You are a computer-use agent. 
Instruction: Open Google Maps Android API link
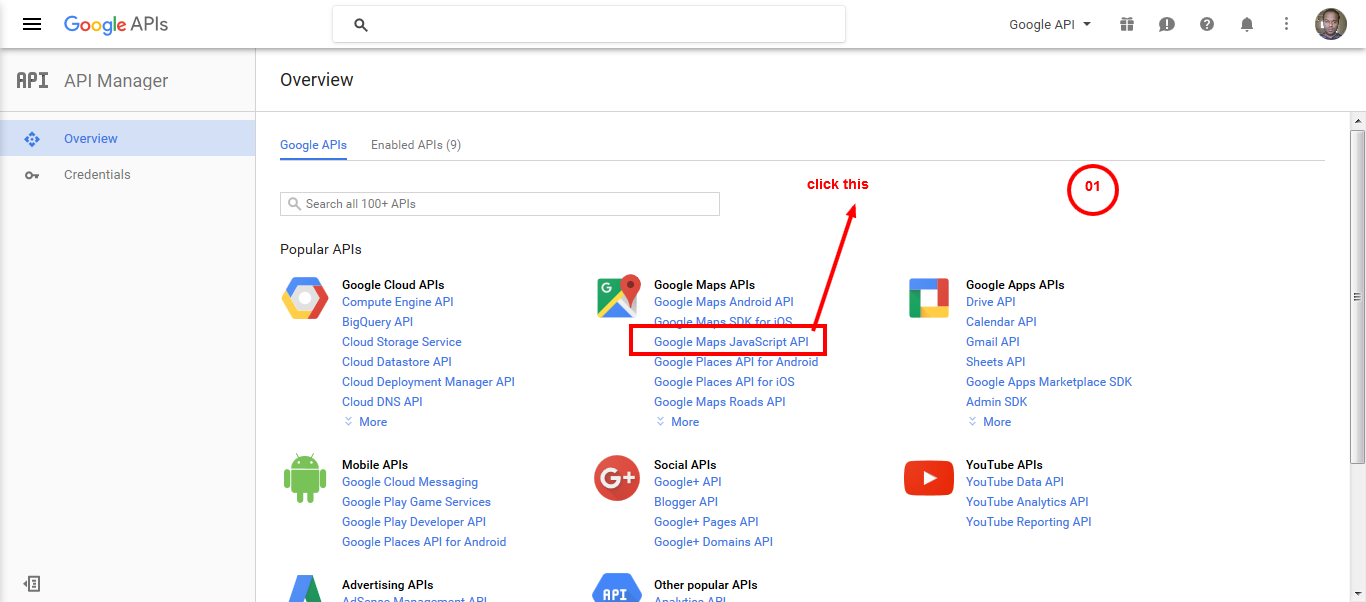(724, 302)
